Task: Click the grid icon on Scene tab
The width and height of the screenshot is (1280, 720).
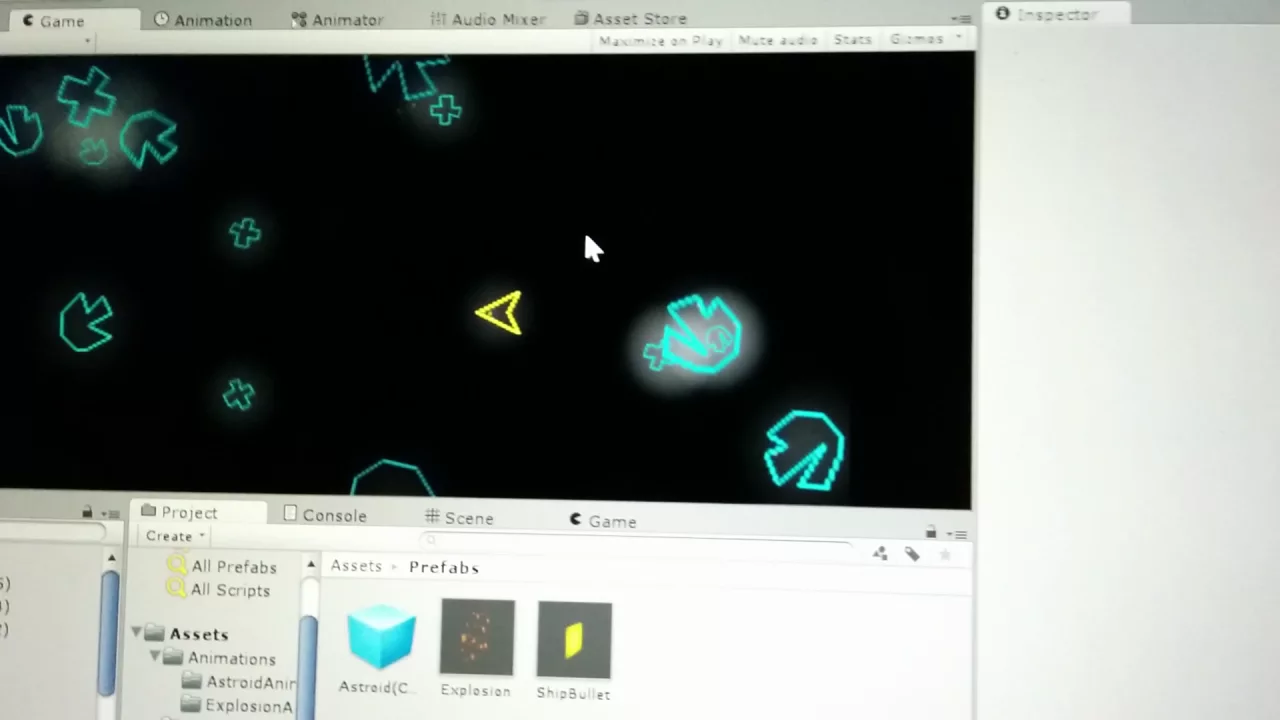Action: [432, 516]
